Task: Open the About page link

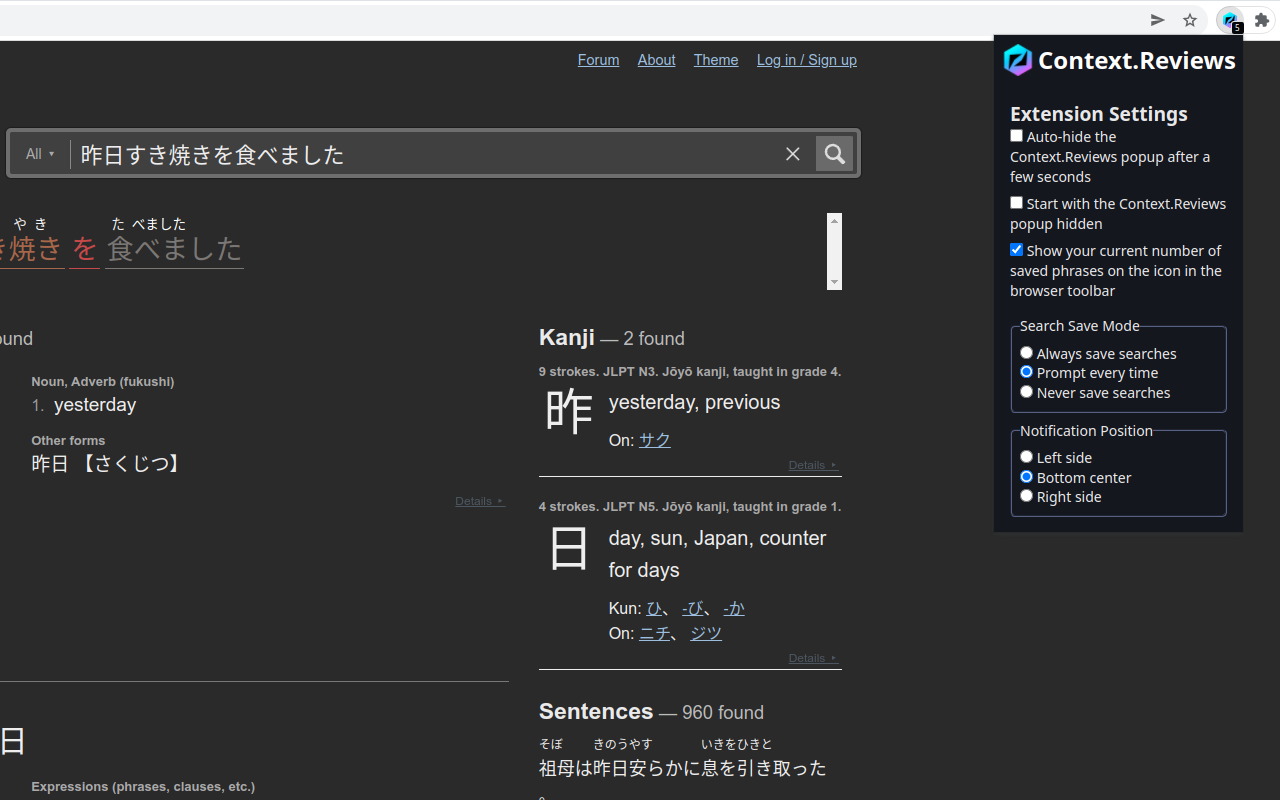Action: click(656, 60)
